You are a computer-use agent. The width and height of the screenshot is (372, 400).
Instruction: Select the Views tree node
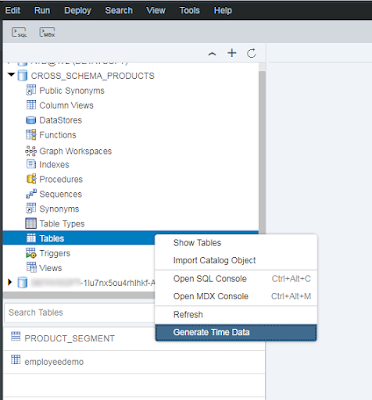coord(50,268)
